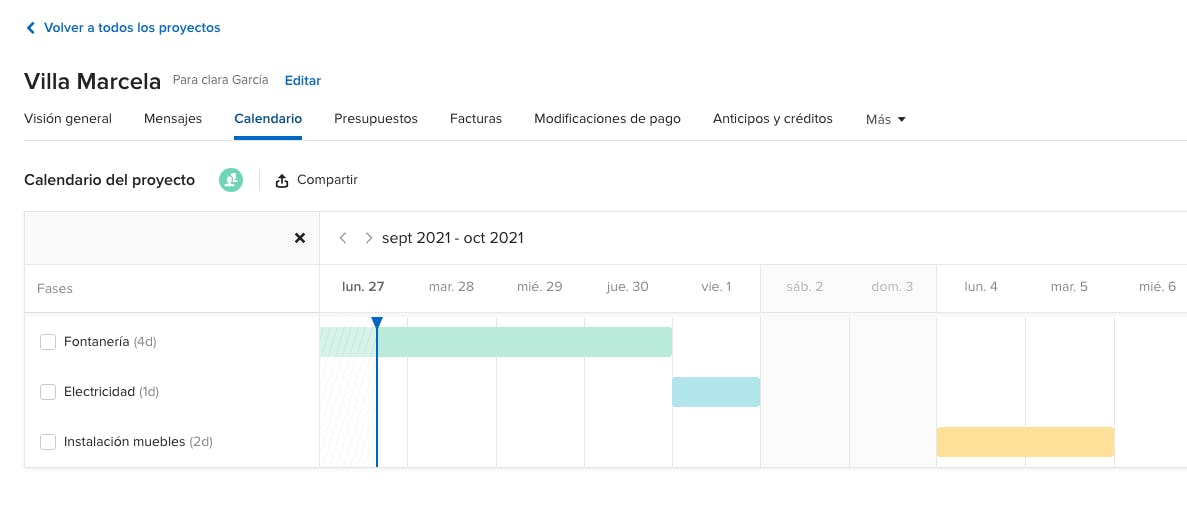This screenshot has width=1187, height=529.
Task: Click the Editar link
Action: pyautogui.click(x=303, y=80)
